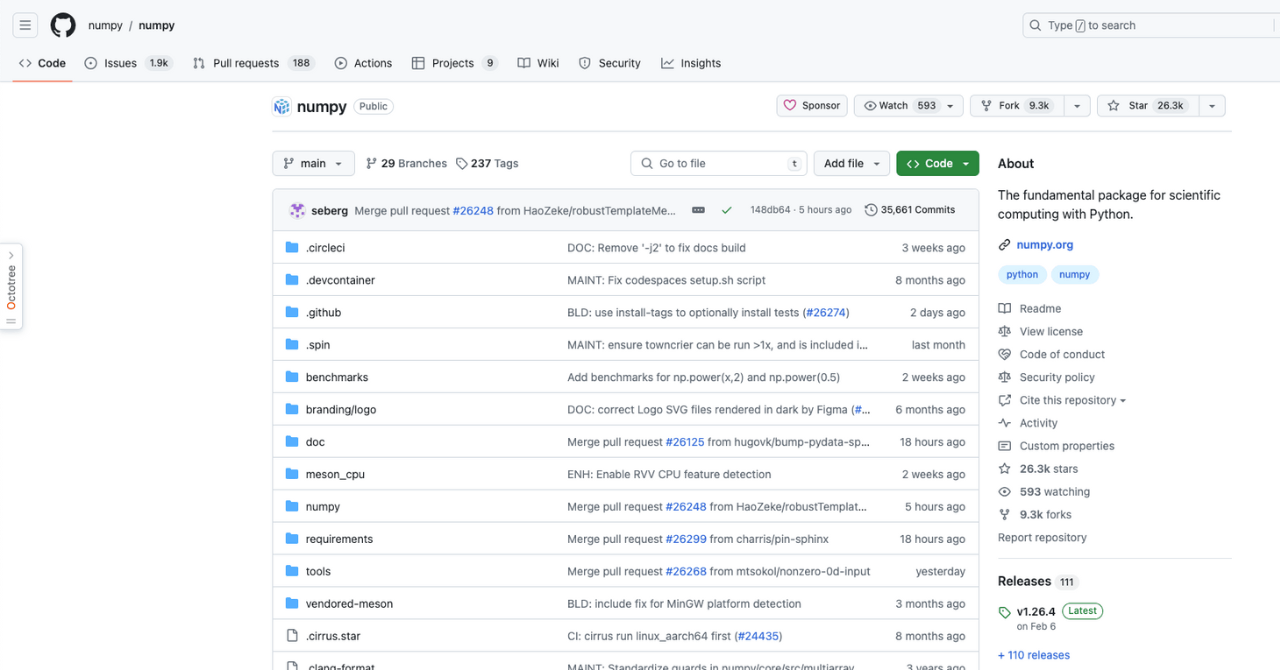Screen dimensions: 1280x670
Task: Open the tools folder
Action: click(x=318, y=571)
